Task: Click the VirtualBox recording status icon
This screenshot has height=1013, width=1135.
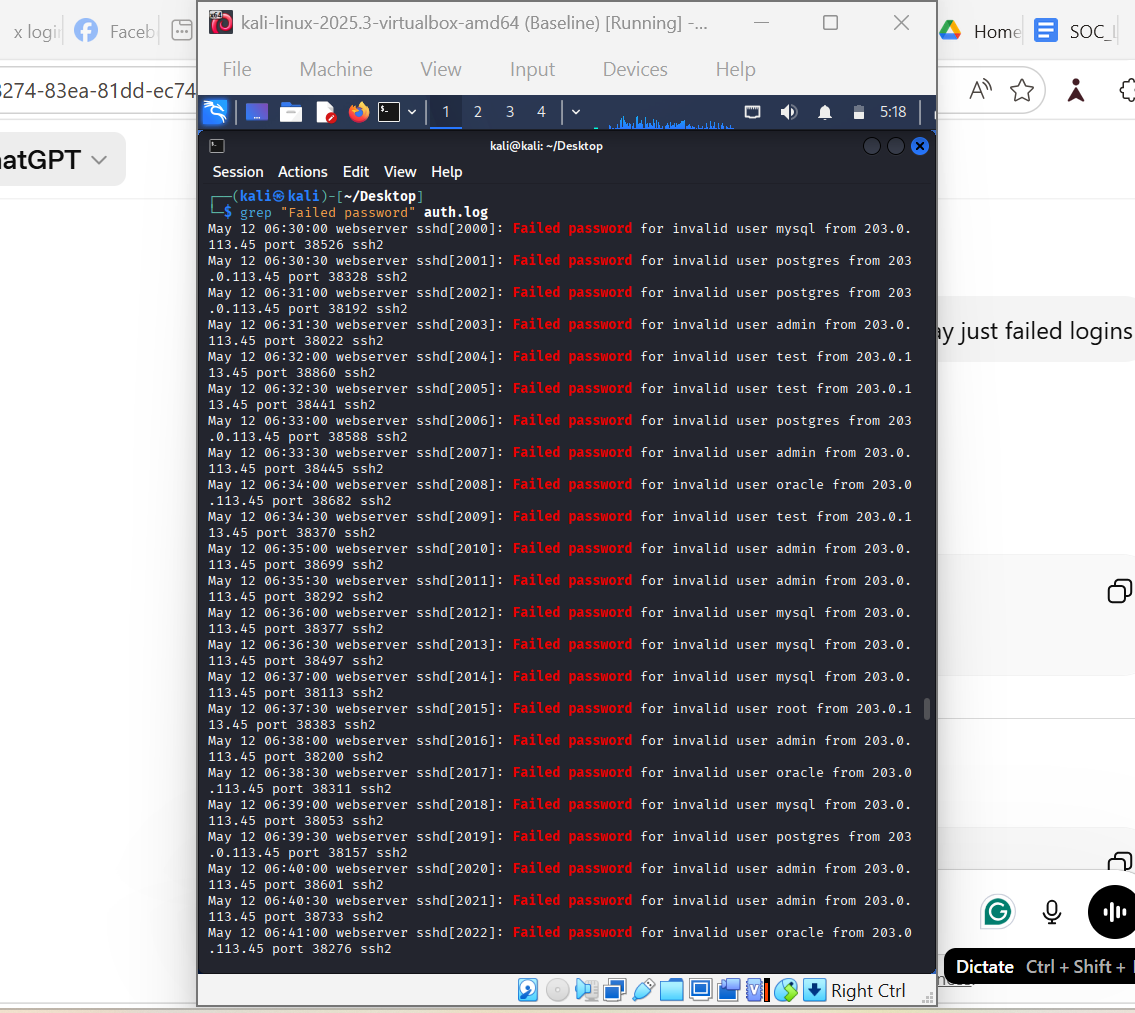Action: click(x=729, y=990)
